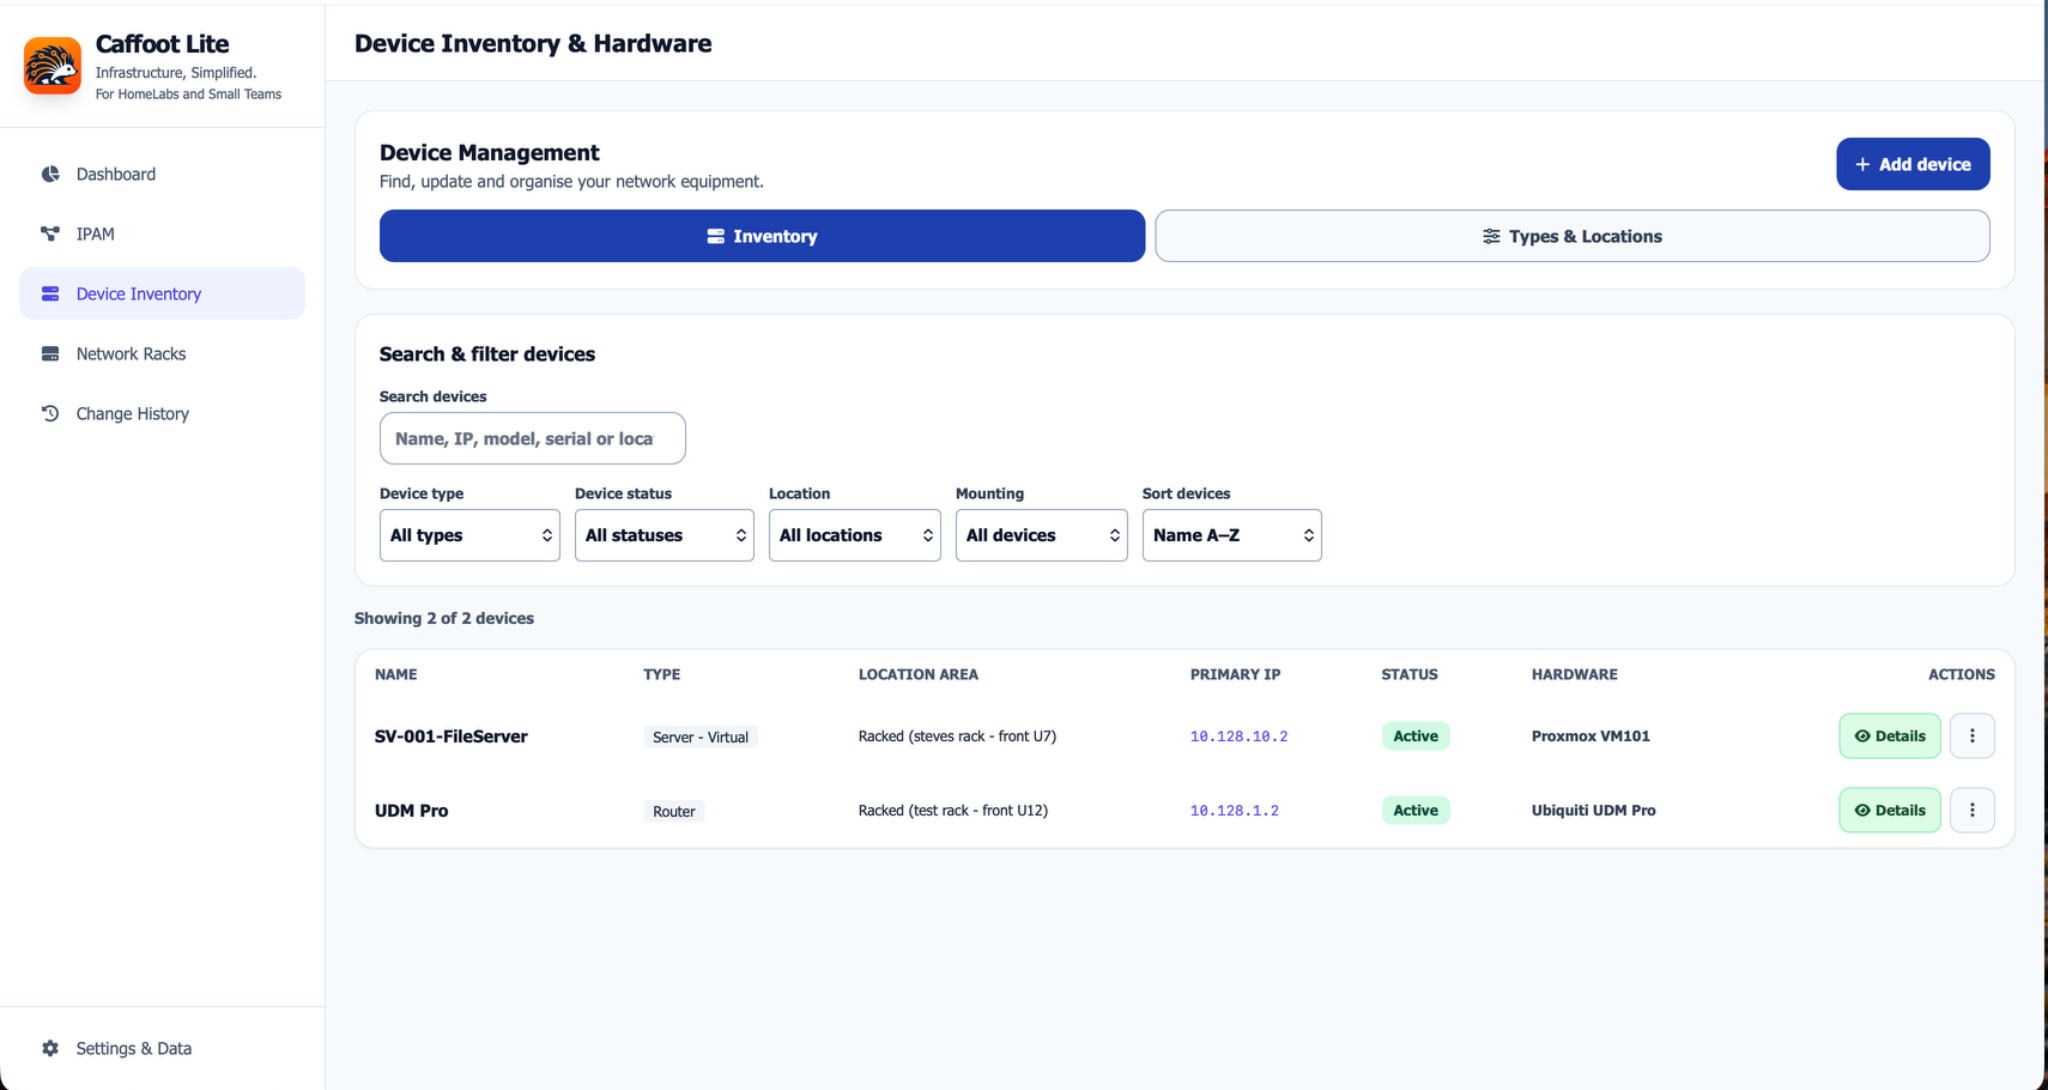Open the UDM Pro row more-actions menu

[x=1972, y=810]
